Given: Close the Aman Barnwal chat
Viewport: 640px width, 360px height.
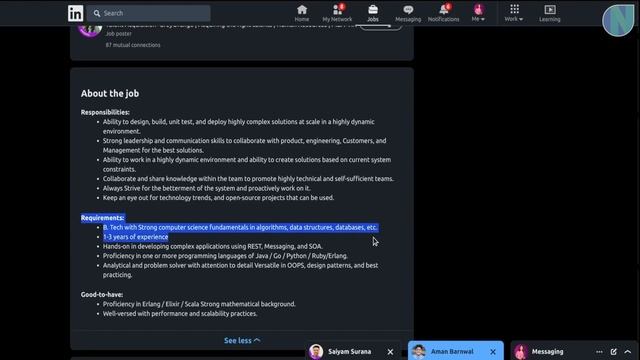Looking at the screenshot, I should [x=493, y=351].
